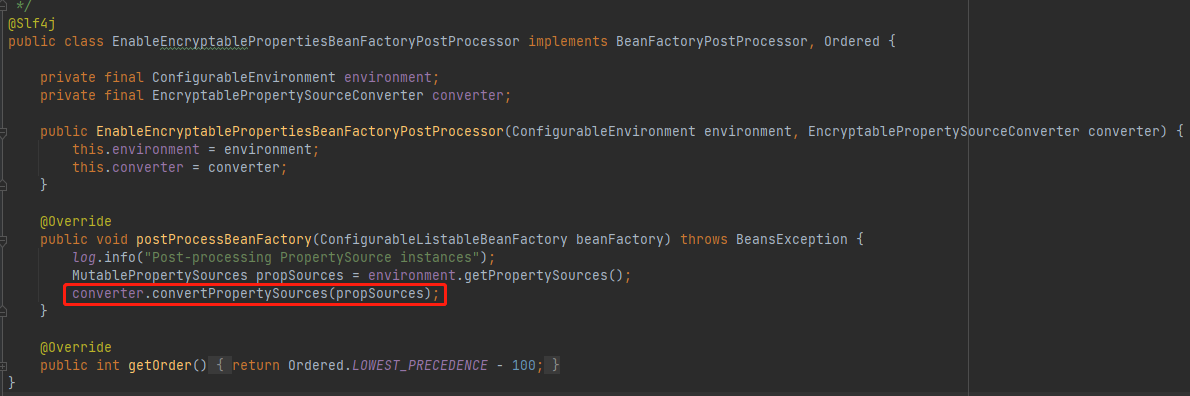Collapse the postProcessBeanFactory method fold marker
The height and width of the screenshot is (396, 1190).
tap(4, 240)
